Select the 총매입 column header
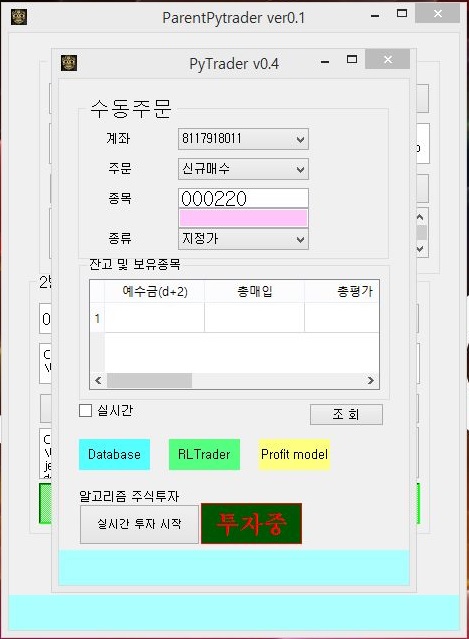Viewport: 469px width, 639px height. click(254, 291)
